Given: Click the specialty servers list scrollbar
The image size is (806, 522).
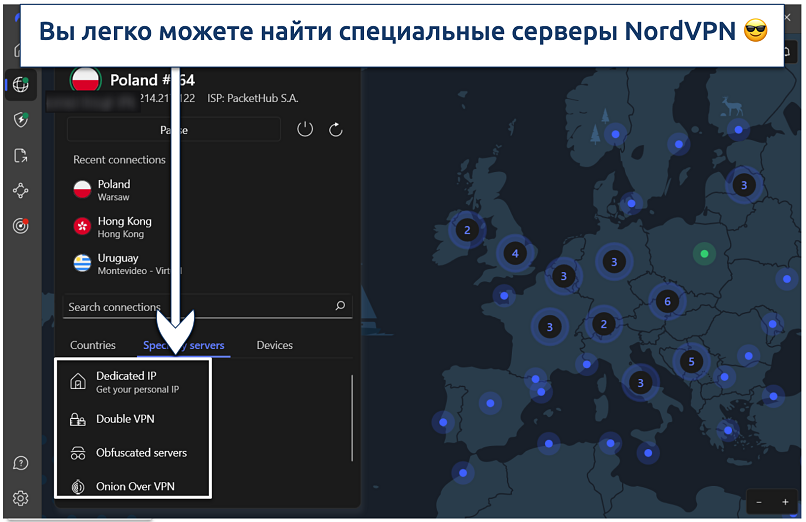Looking at the screenshot, I should pyautogui.click(x=352, y=418).
